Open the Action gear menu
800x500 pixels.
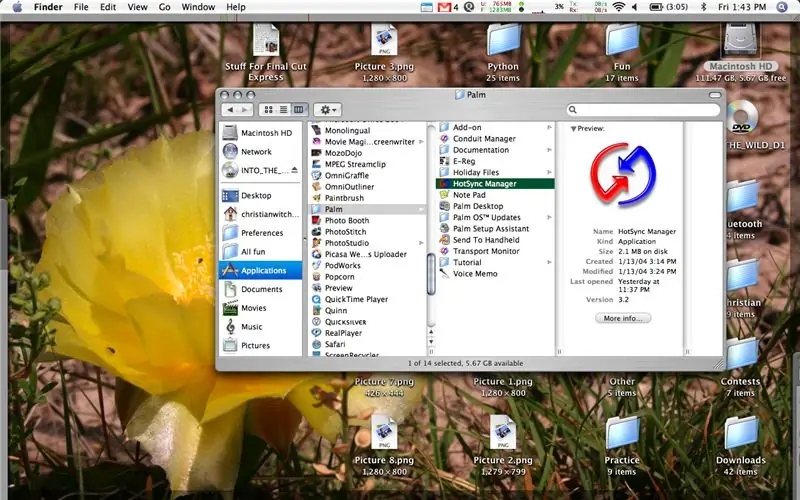[328, 110]
